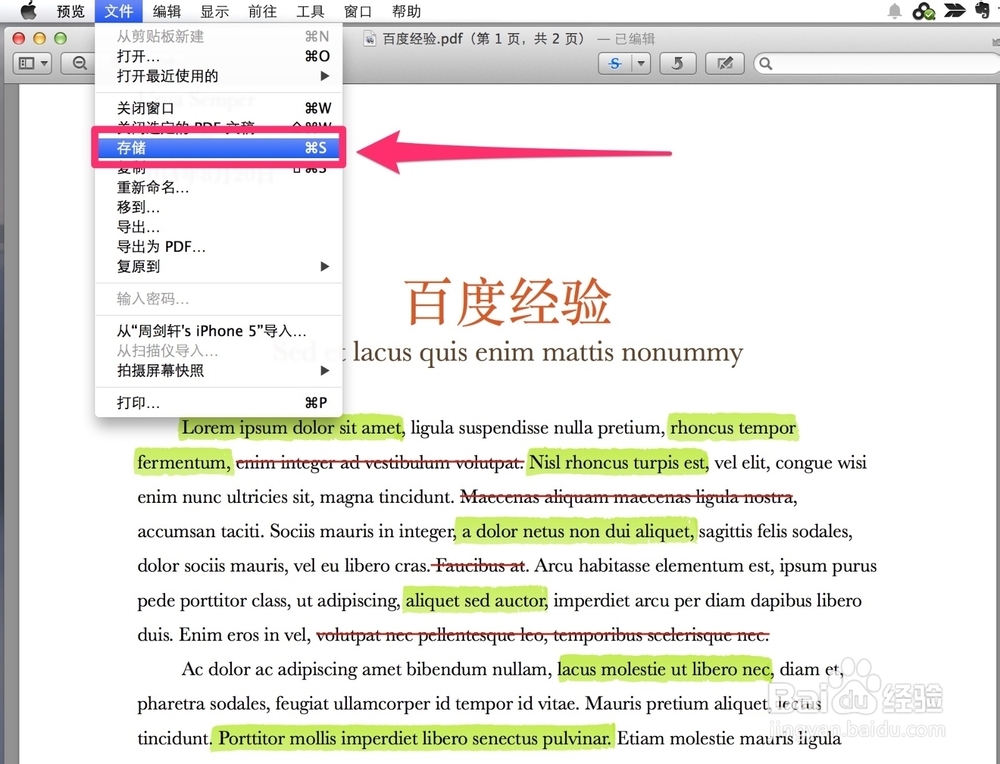Choose 重新命名… menu item
This screenshot has height=764, width=1000.
219,187
